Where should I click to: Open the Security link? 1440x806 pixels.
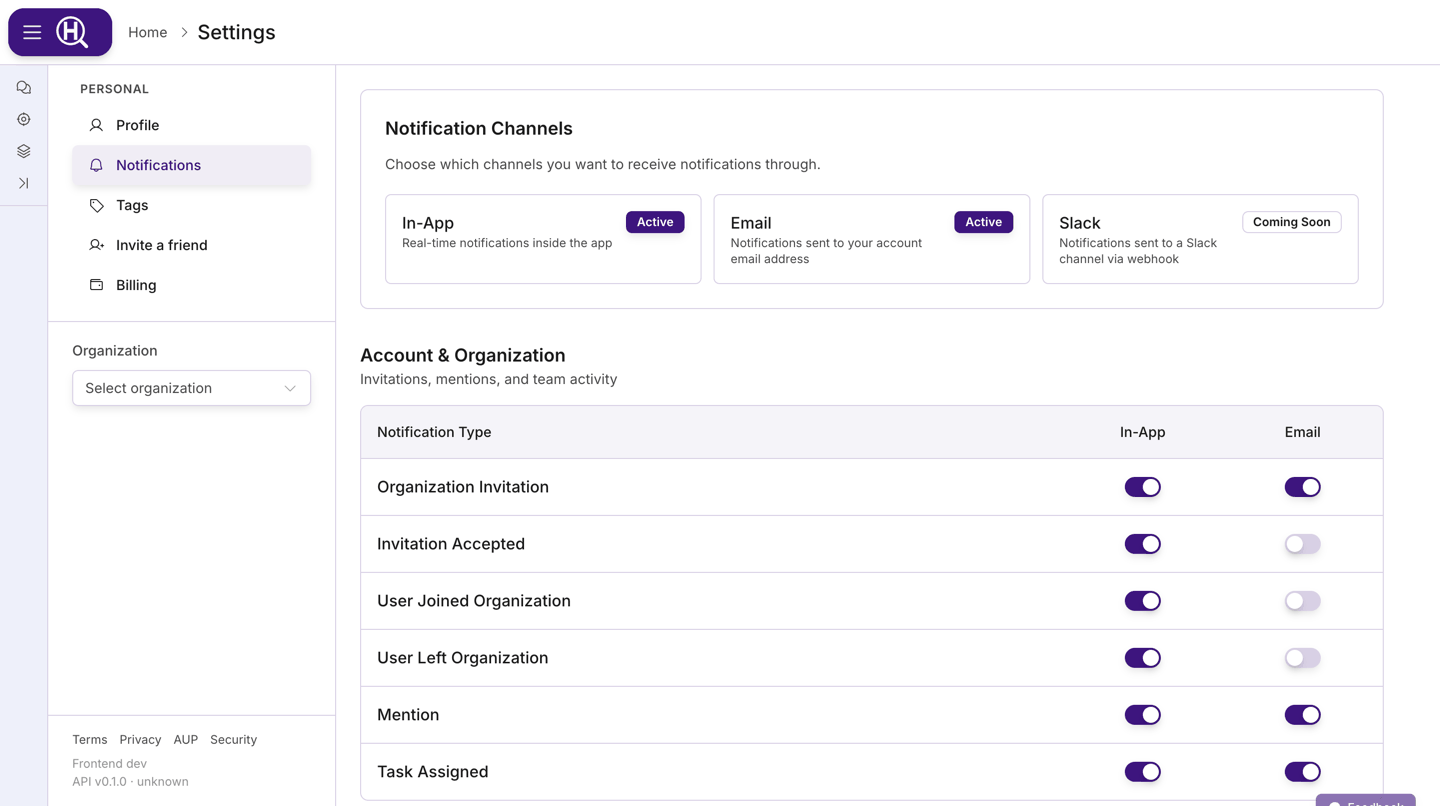pyautogui.click(x=234, y=740)
